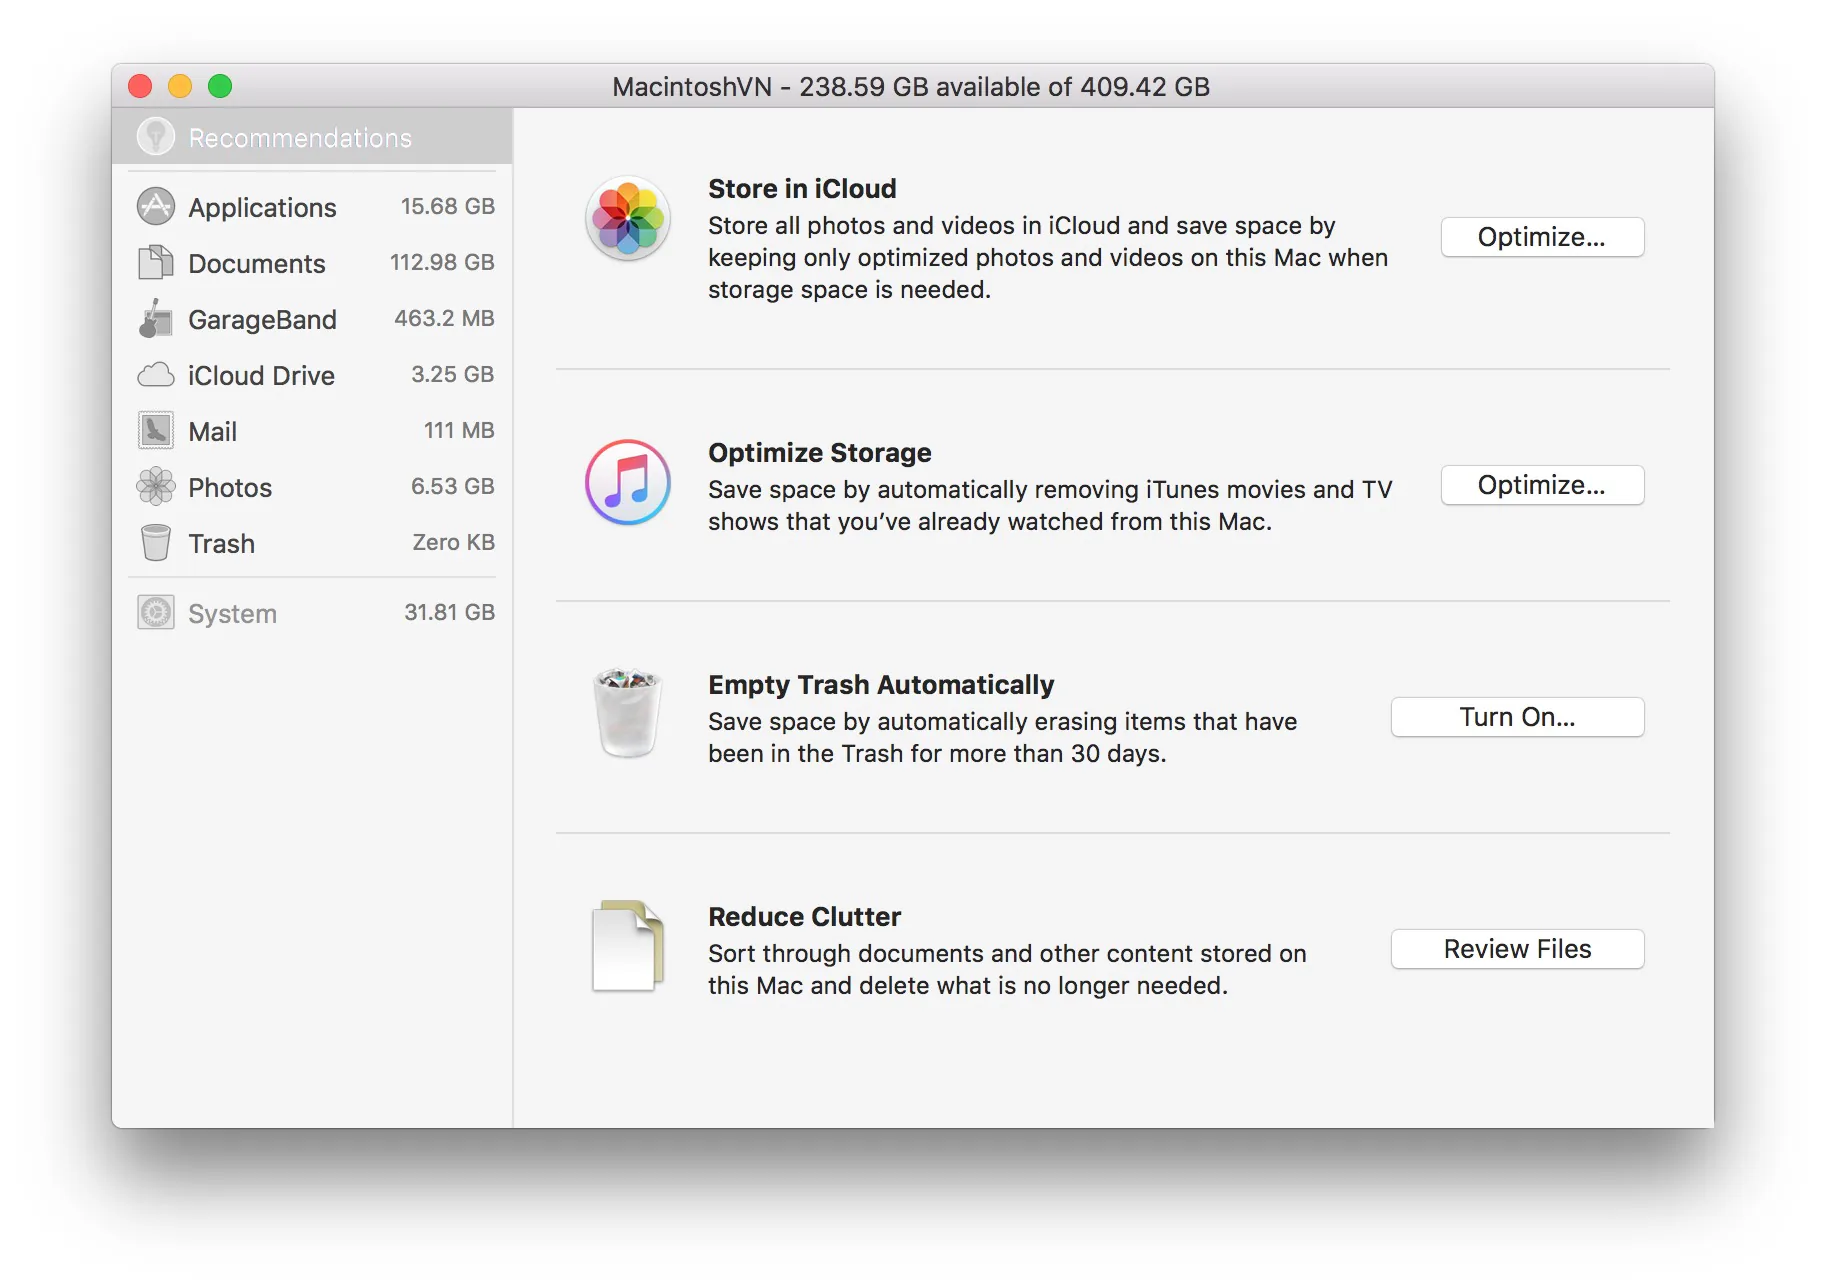This screenshot has height=1288, width=1826.
Task: Click the iTunes music note icon
Action: coord(628,482)
